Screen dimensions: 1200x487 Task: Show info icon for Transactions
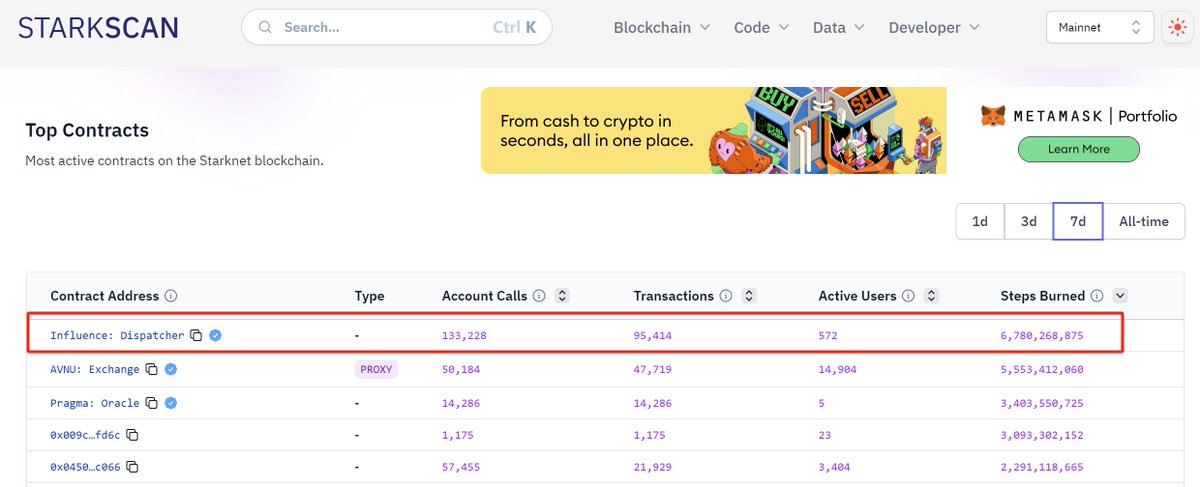point(726,296)
